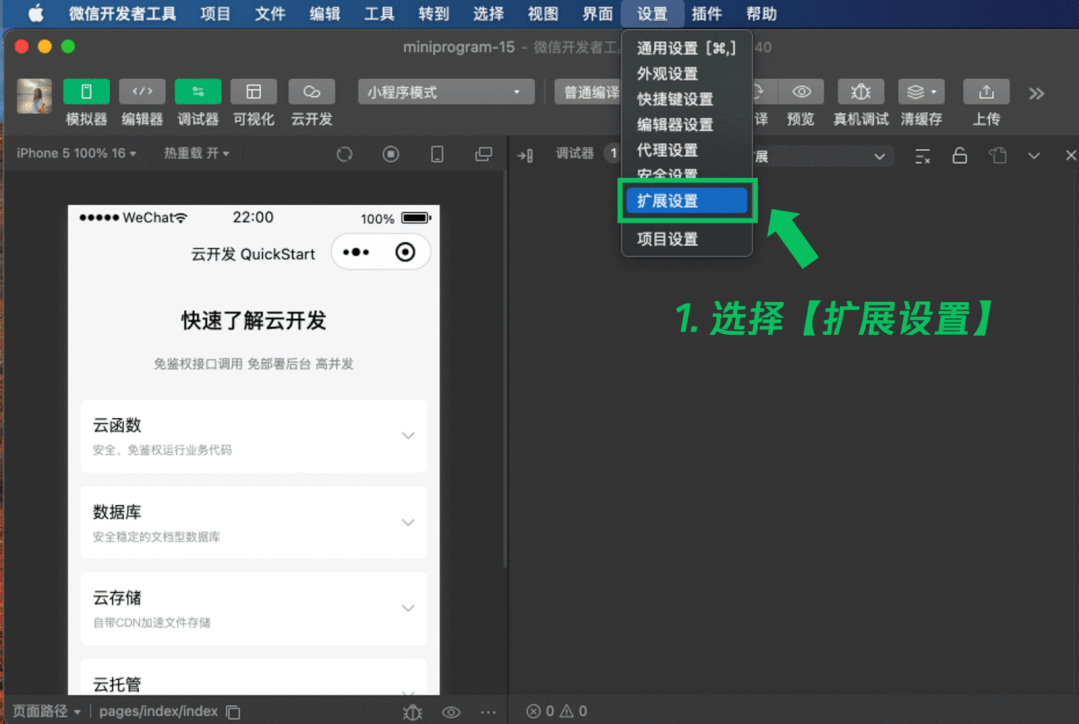Click the preview (预览) eye icon
1079x724 pixels.
click(x=801, y=92)
